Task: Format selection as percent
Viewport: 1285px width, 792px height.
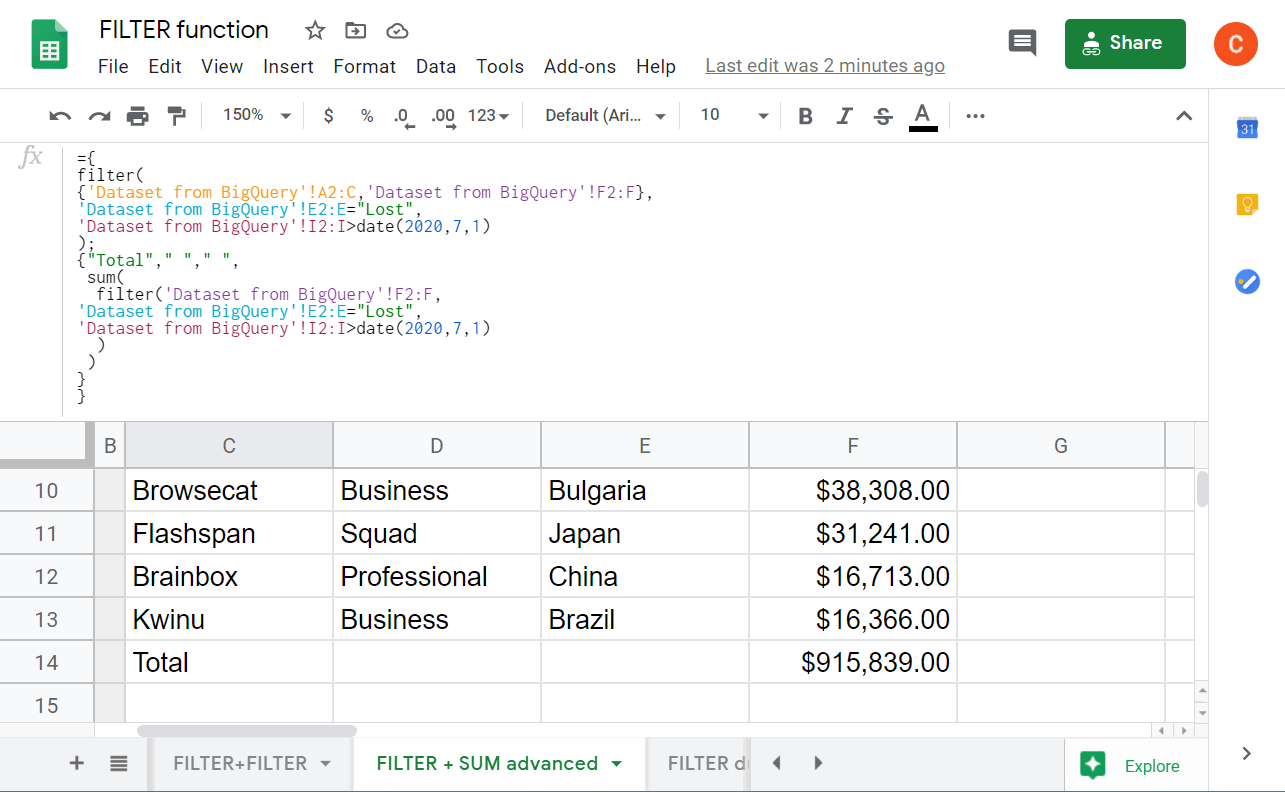Action: pyautogui.click(x=367, y=115)
